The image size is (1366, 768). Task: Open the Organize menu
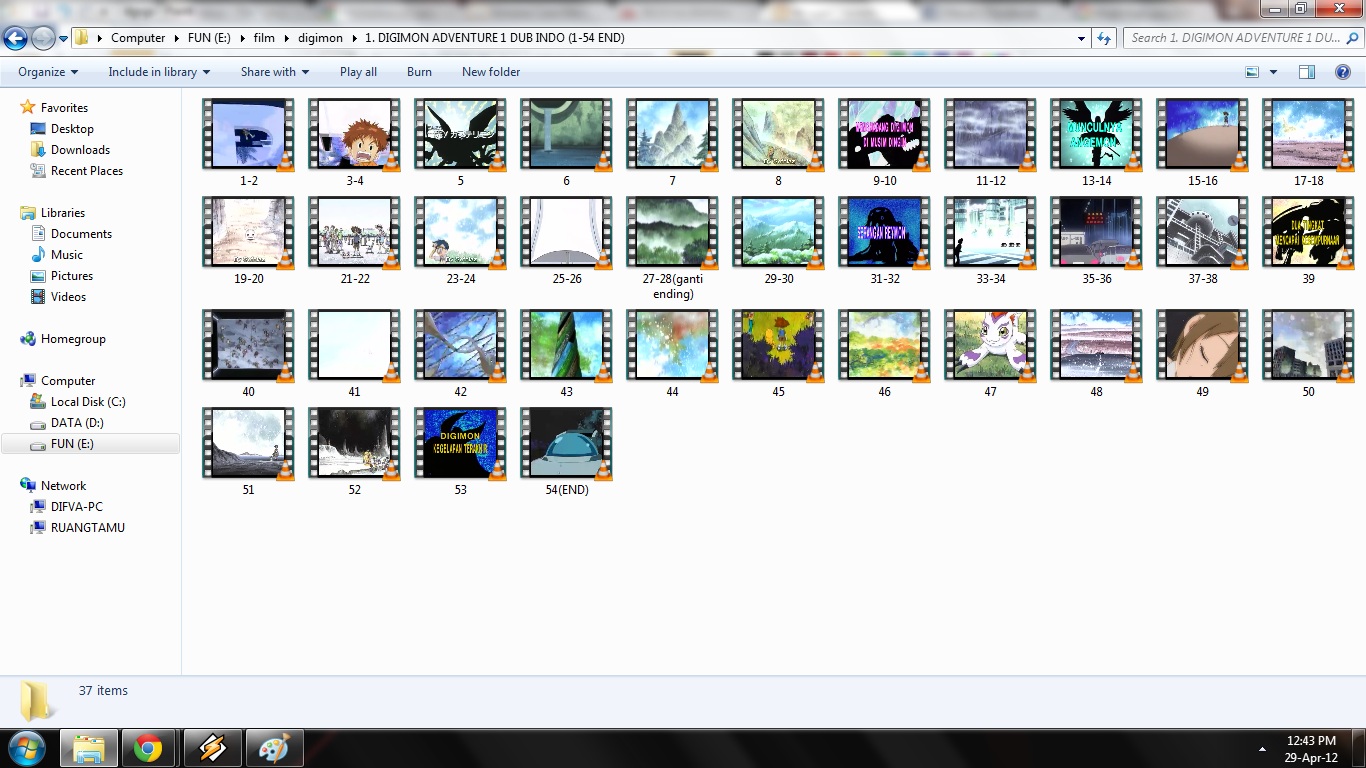tap(48, 72)
